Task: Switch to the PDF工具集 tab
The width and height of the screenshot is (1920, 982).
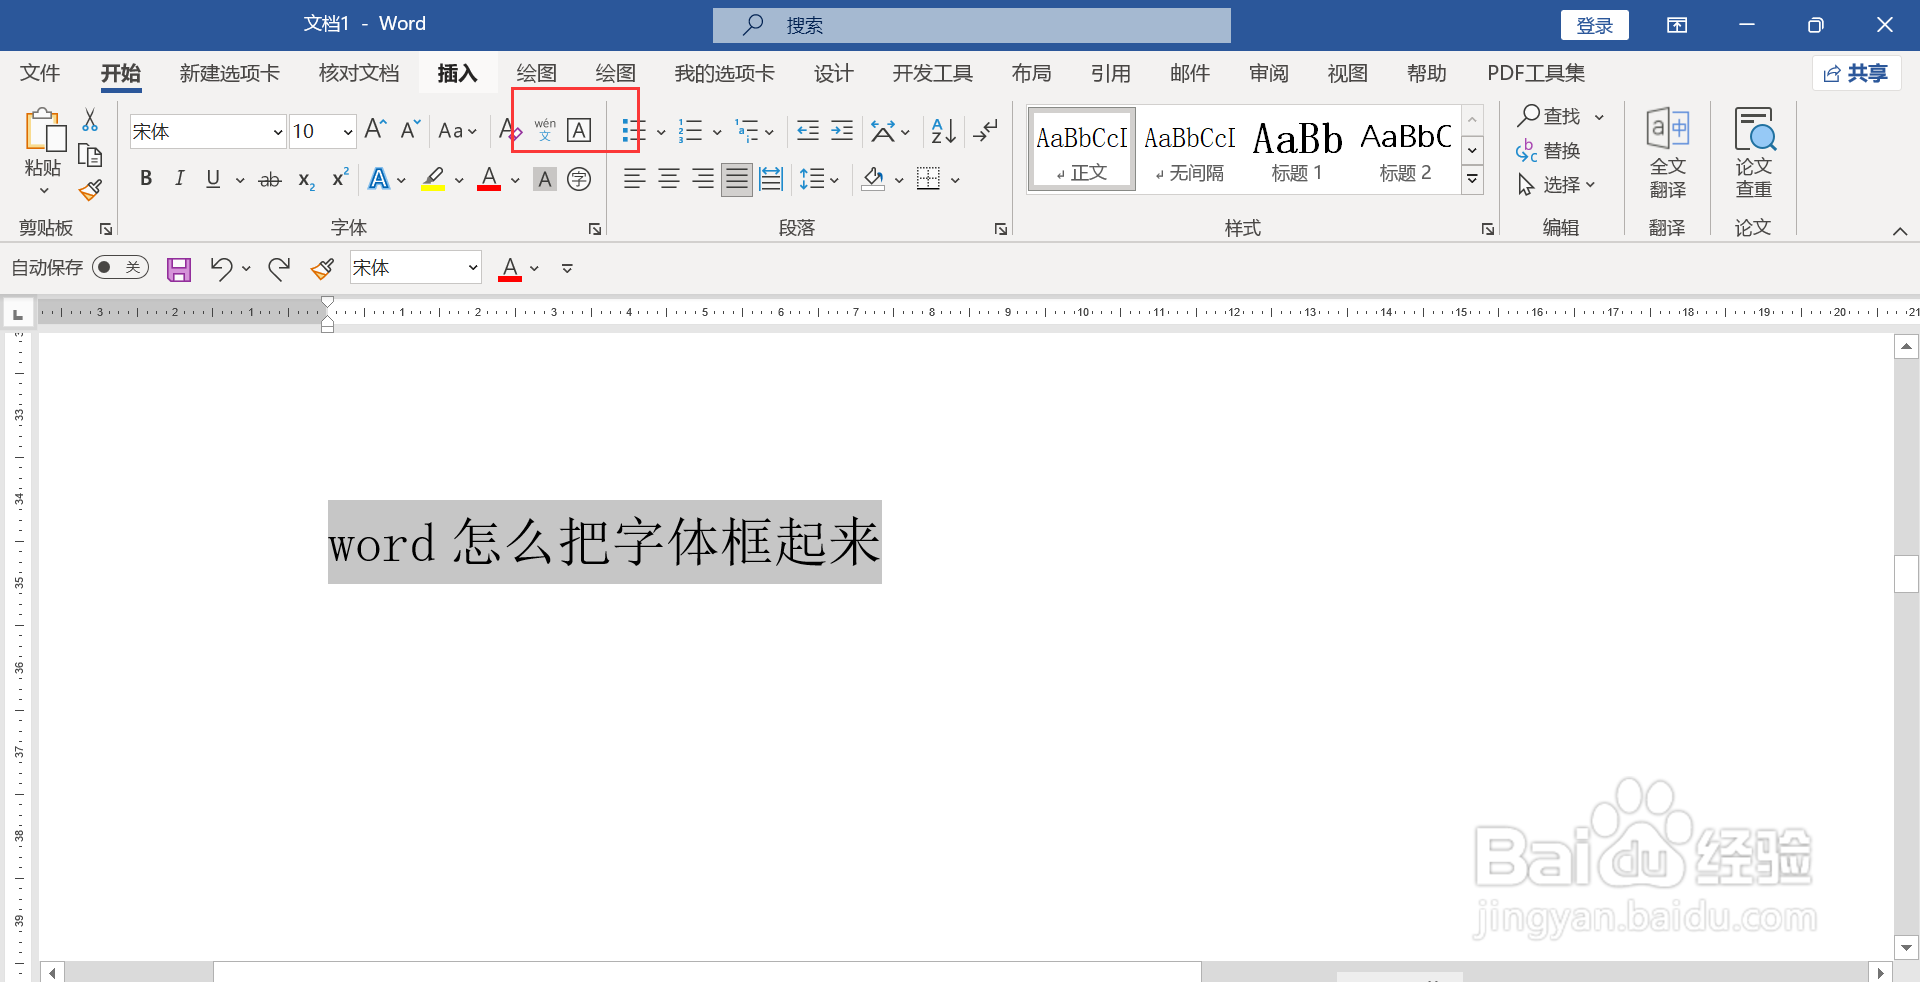Action: pos(1535,73)
